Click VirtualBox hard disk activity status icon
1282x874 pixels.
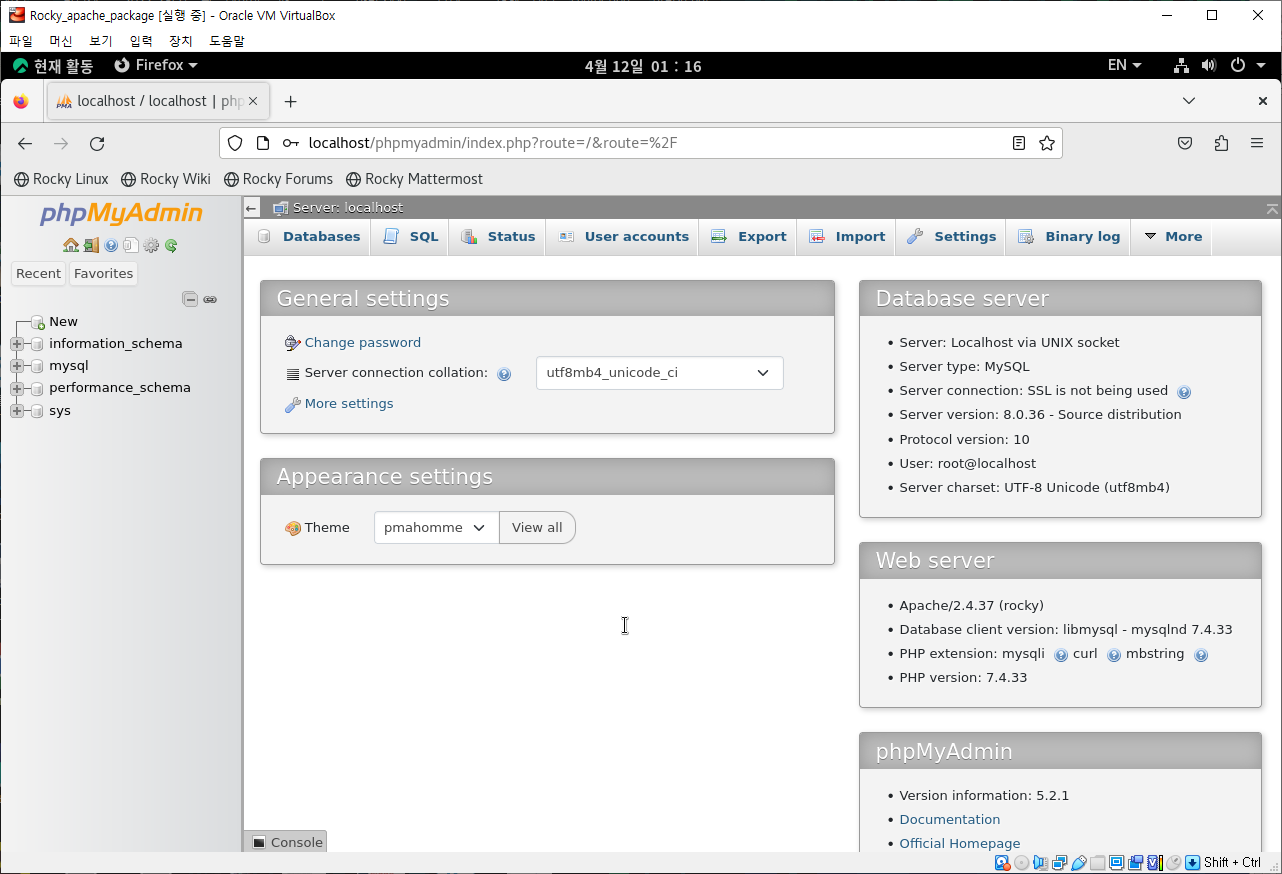point(1002,862)
